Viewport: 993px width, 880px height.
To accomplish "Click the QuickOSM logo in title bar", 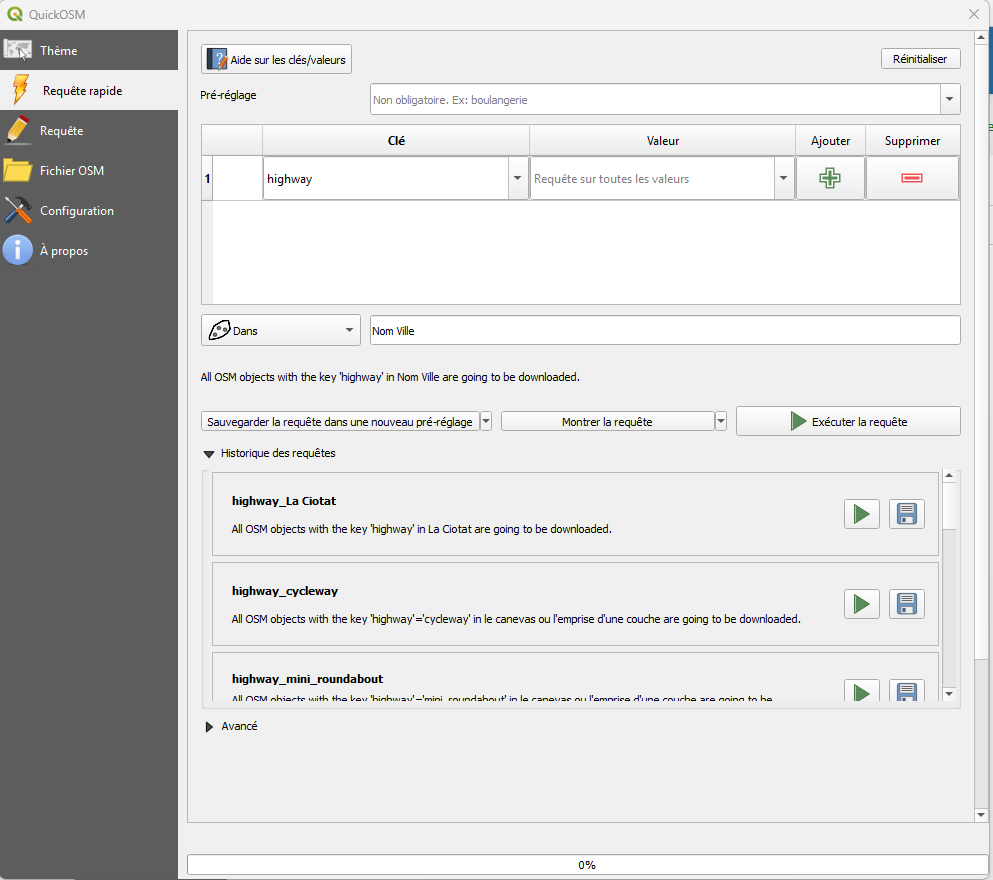I will (x=15, y=14).
